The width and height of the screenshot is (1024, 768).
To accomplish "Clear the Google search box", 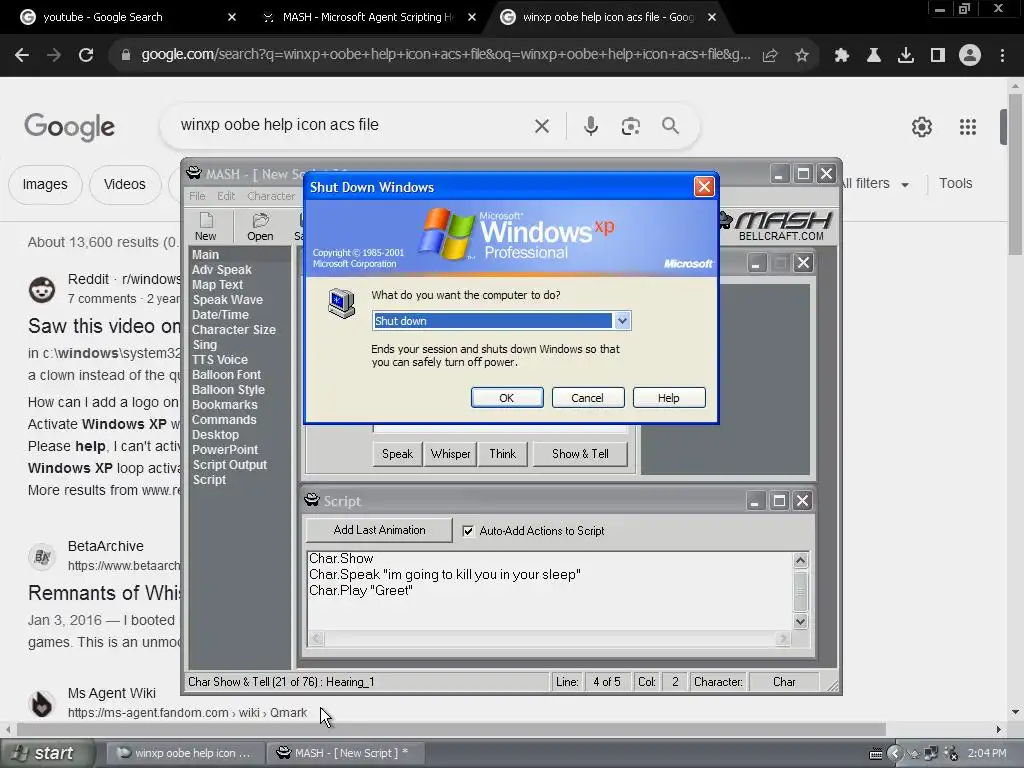I will 541,126.
